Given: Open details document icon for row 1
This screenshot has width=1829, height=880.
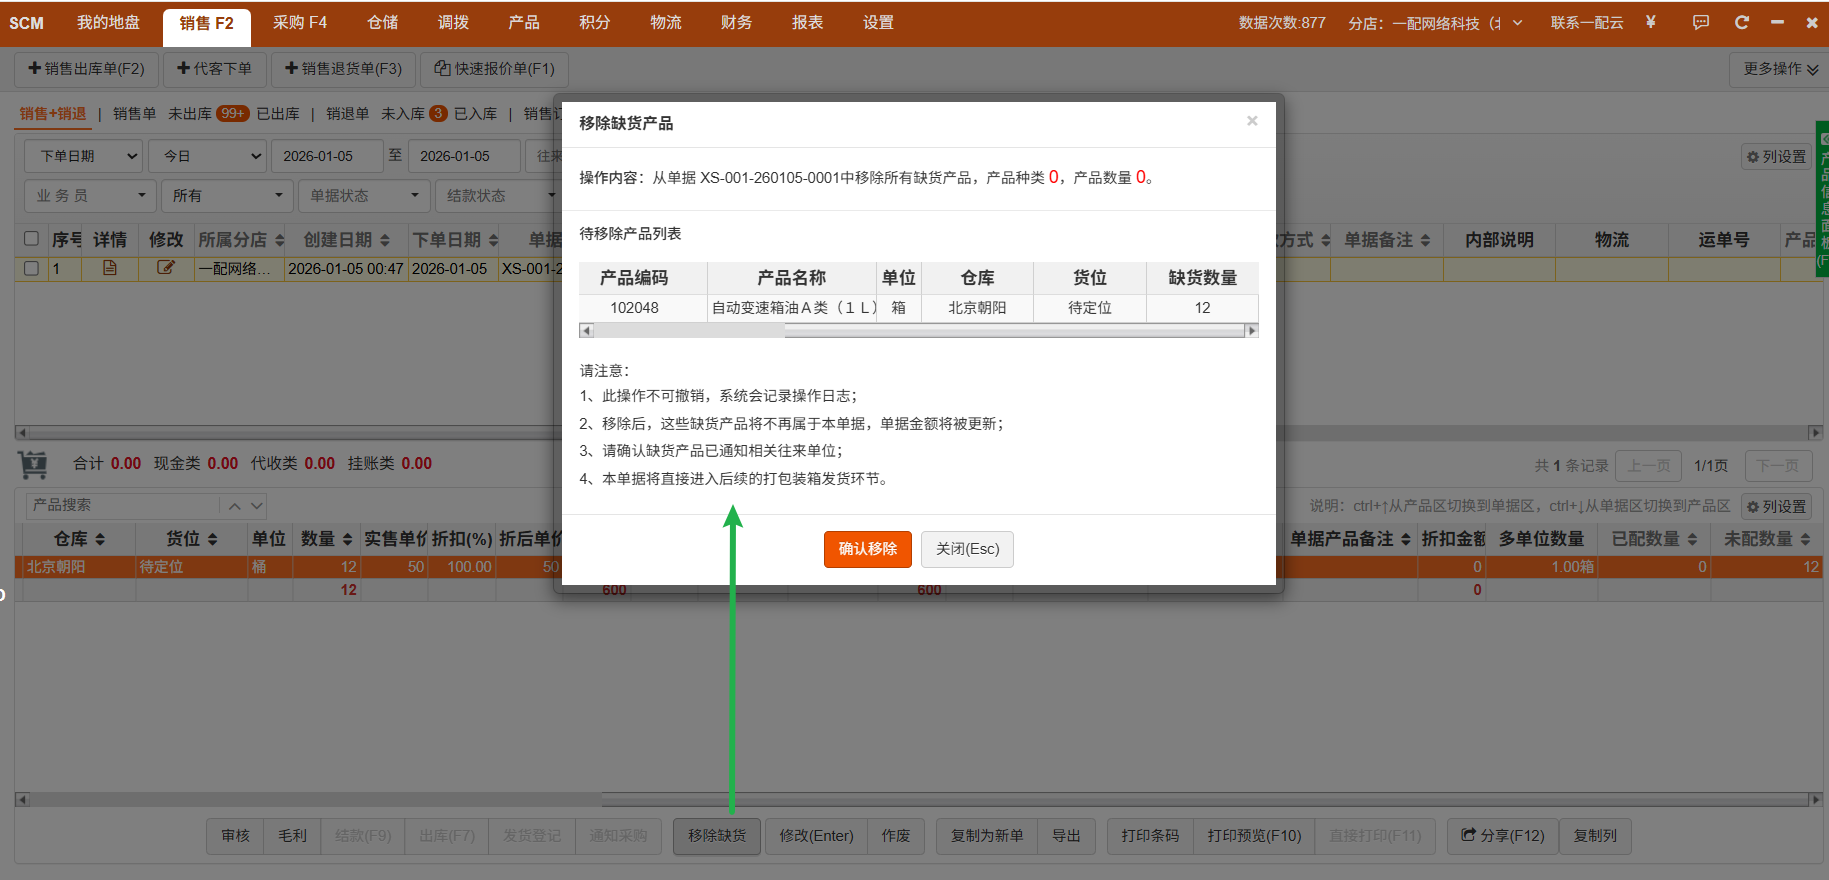Looking at the screenshot, I should 110,268.
